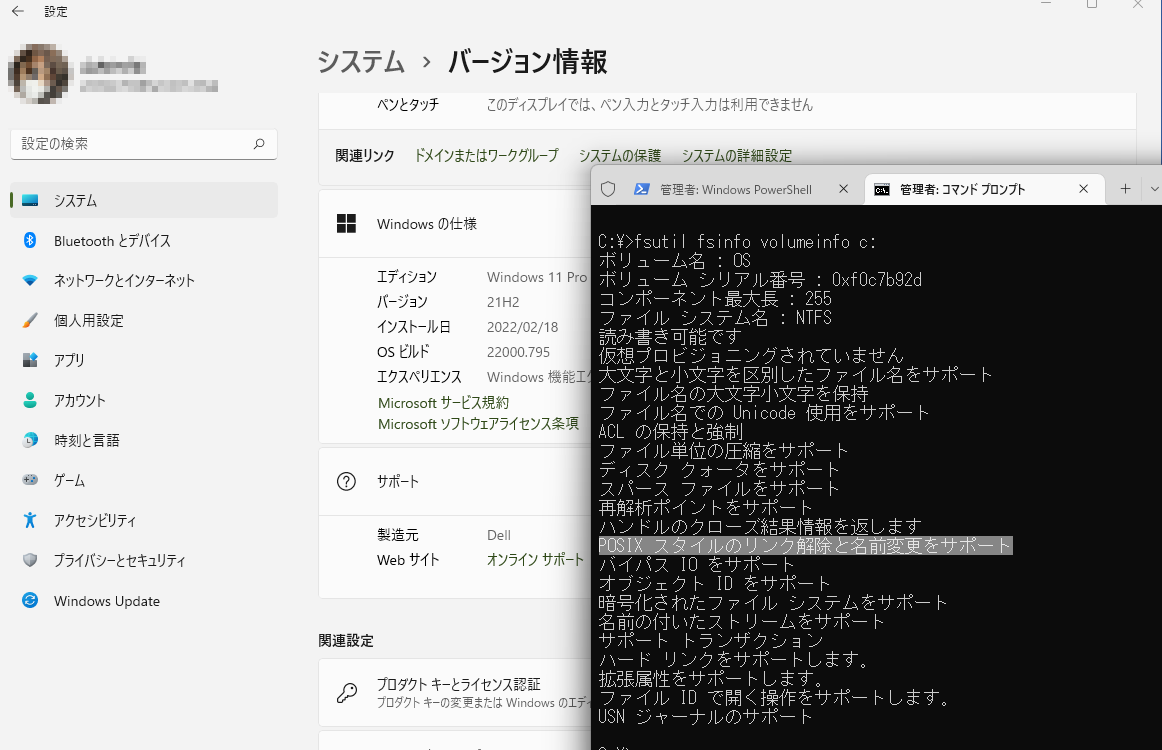Select the 管理者: コマンド プロンプト tab
The width and height of the screenshot is (1162, 750).
point(960,188)
